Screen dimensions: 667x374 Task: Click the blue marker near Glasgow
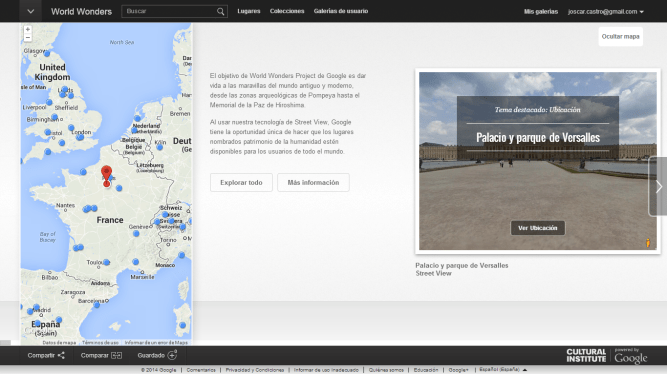47,54
